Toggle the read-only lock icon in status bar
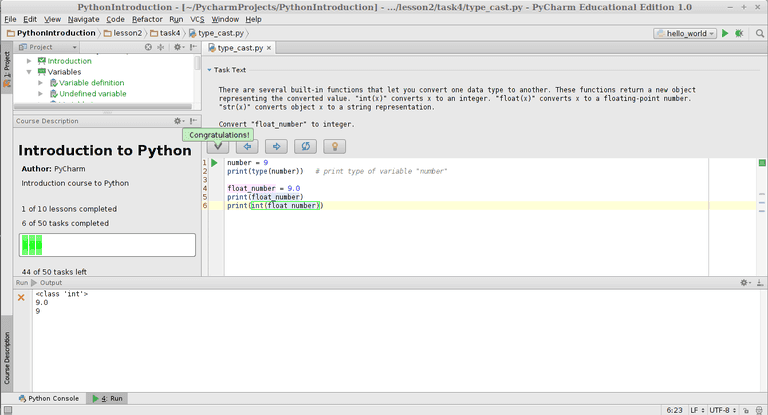The image size is (768, 415). click(745, 410)
